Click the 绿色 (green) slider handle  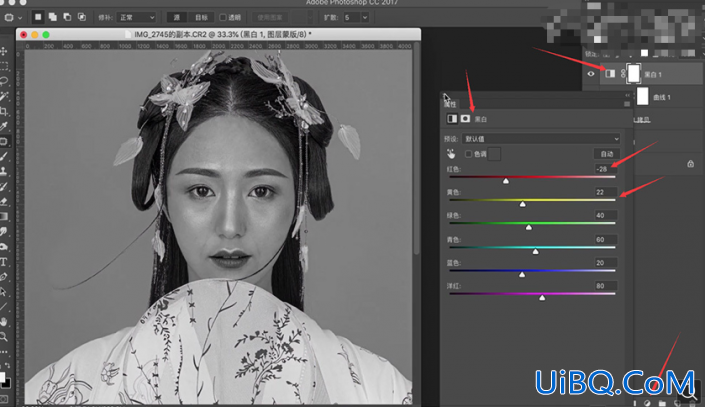(x=529, y=228)
